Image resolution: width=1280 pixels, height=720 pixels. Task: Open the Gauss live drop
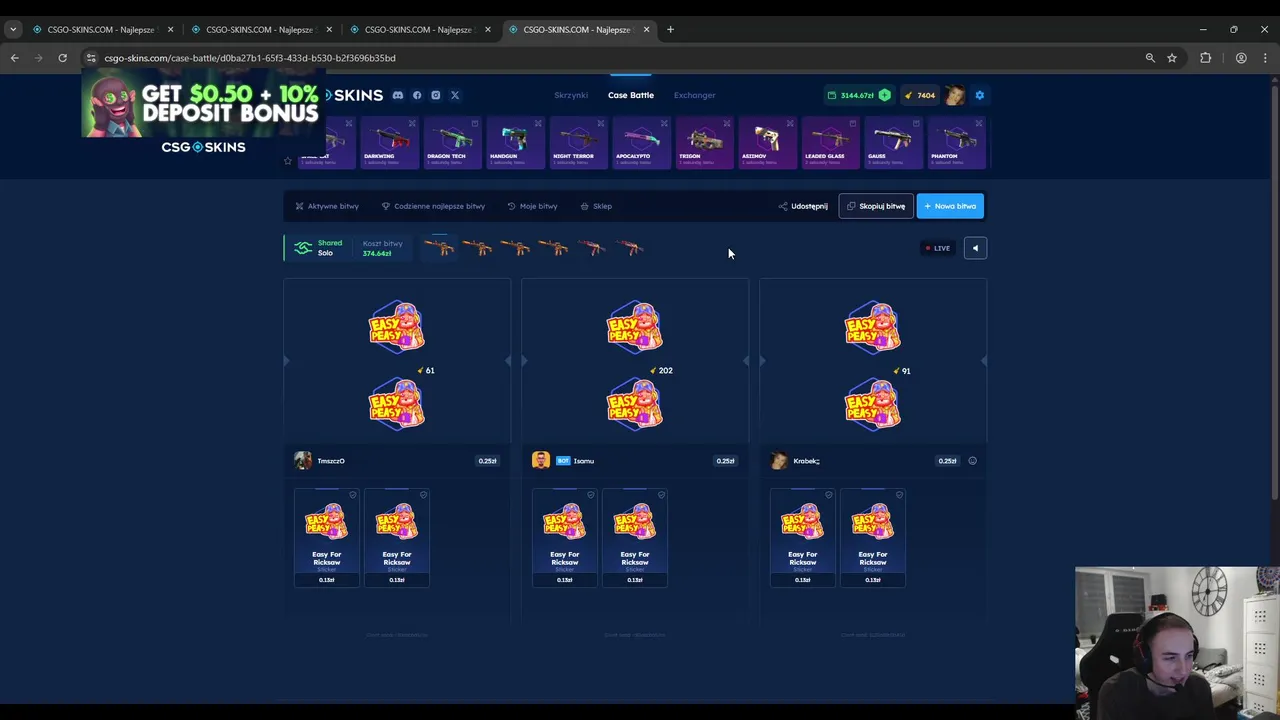click(894, 142)
